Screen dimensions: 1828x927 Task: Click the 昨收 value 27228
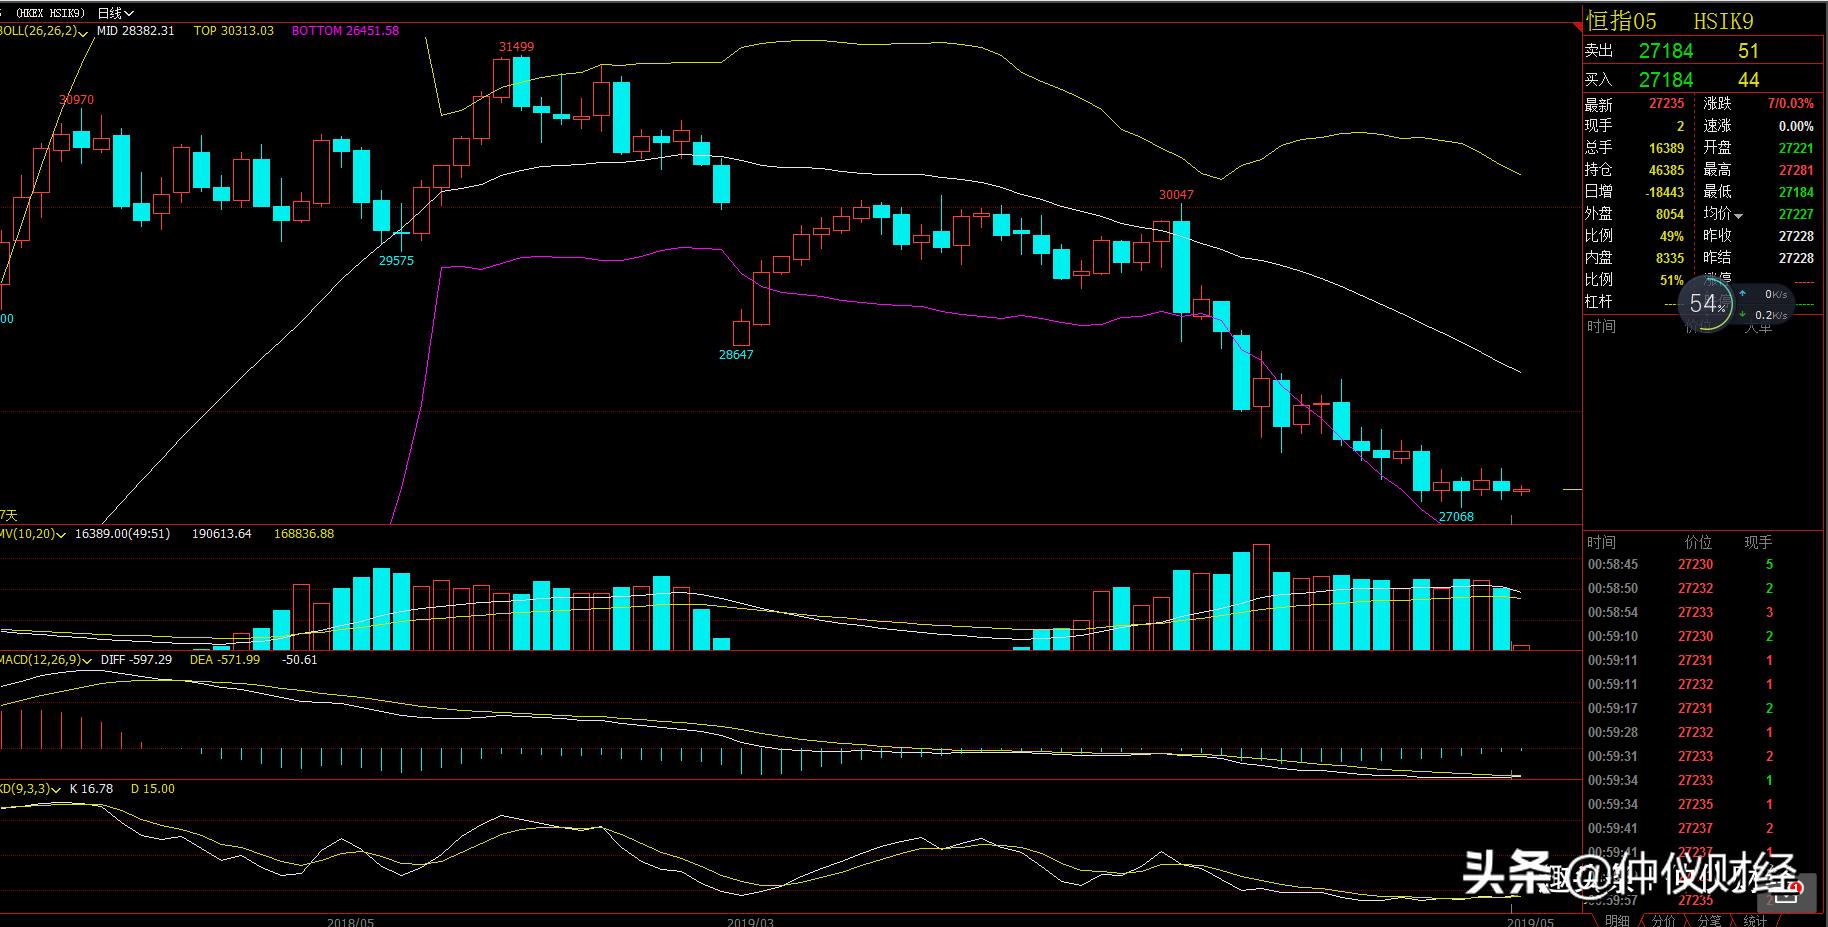1796,236
